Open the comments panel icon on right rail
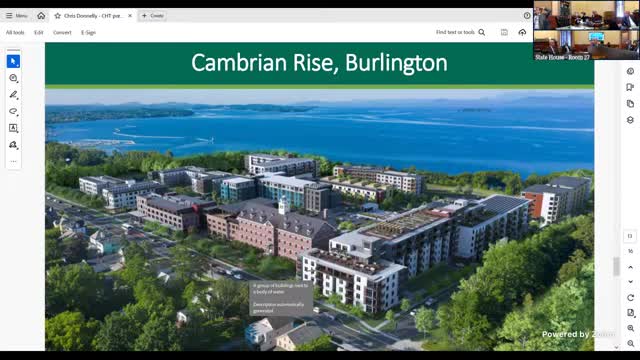This screenshot has height=360, width=640. tap(630, 71)
